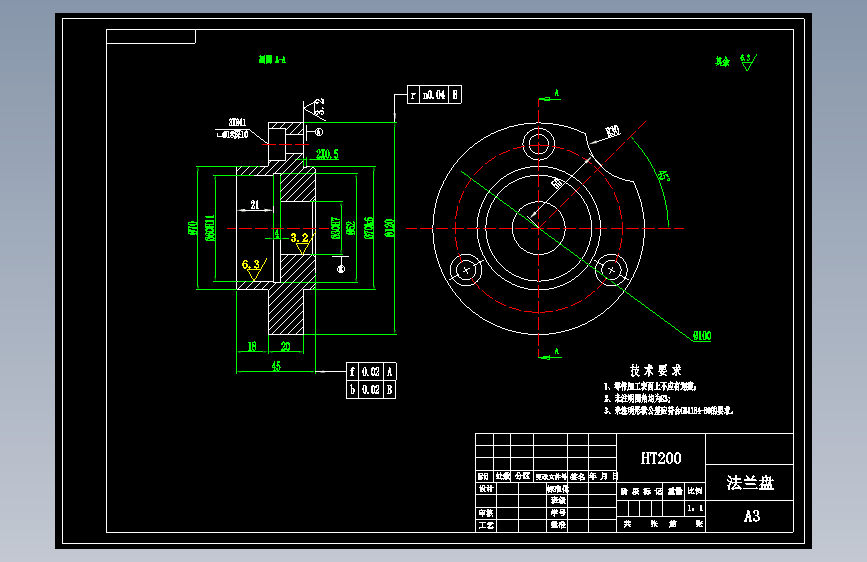Select the 0.02 A tolerance frame
This screenshot has width=867, height=562.
[371, 372]
